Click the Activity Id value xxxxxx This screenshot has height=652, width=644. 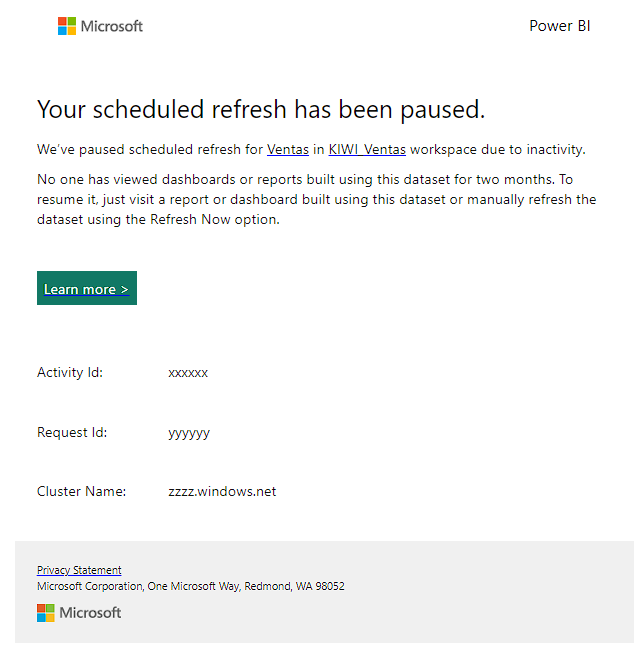click(x=188, y=373)
